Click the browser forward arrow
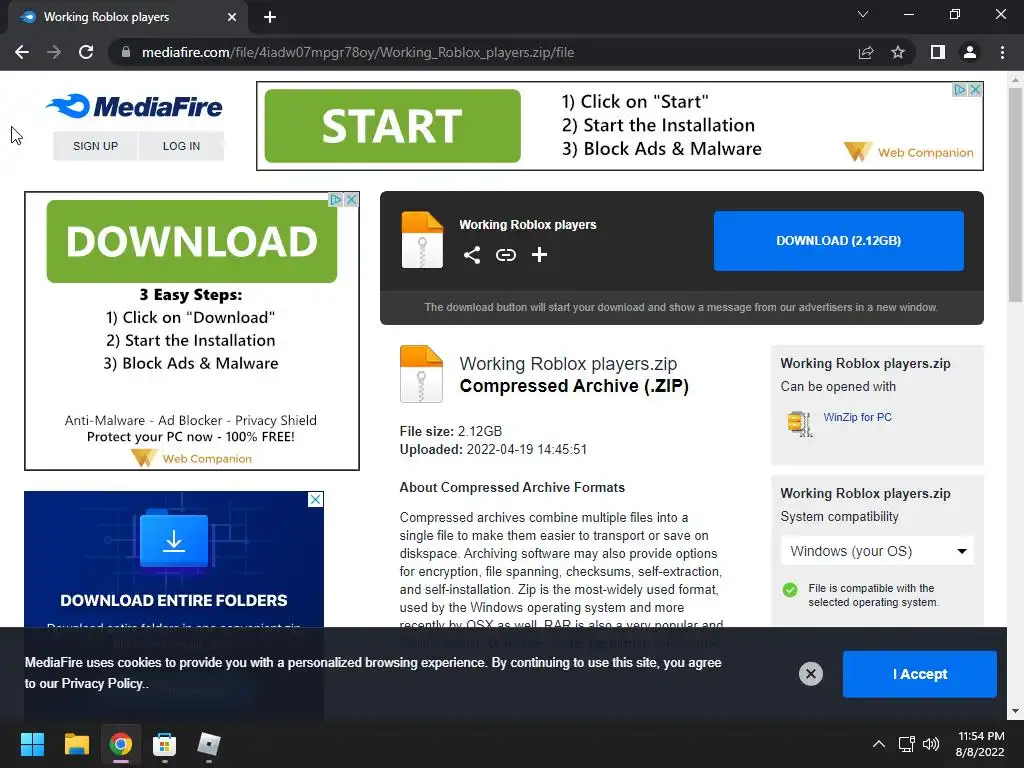 [54, 52]
